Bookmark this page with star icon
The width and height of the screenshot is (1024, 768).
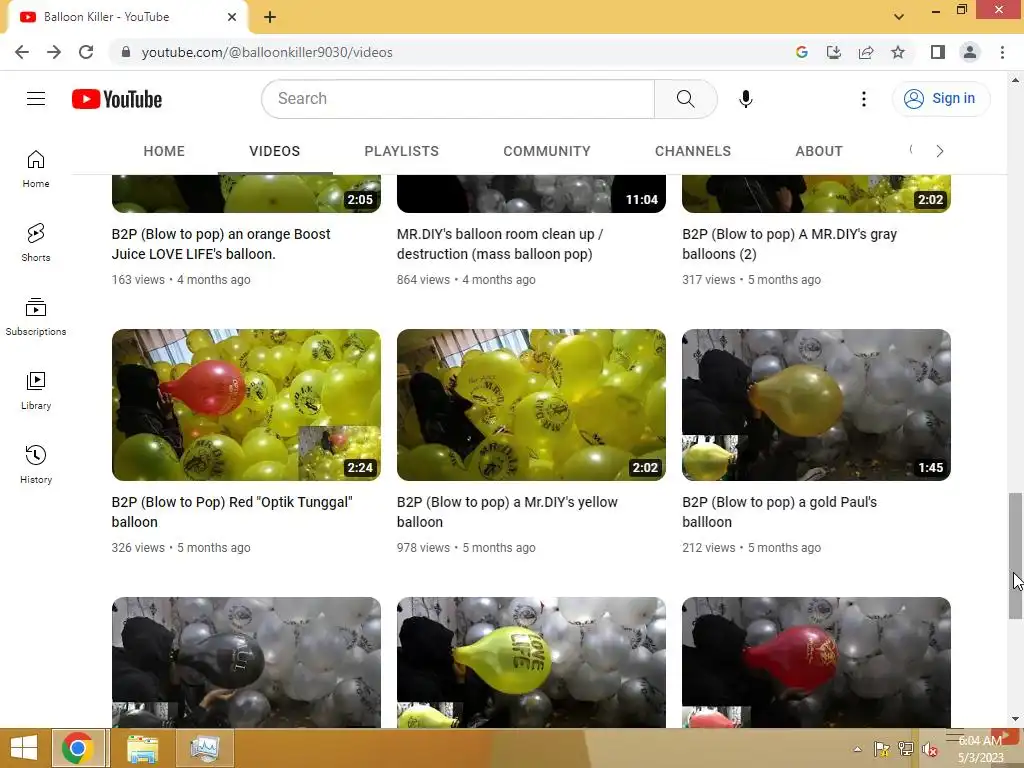coord(898,52)
